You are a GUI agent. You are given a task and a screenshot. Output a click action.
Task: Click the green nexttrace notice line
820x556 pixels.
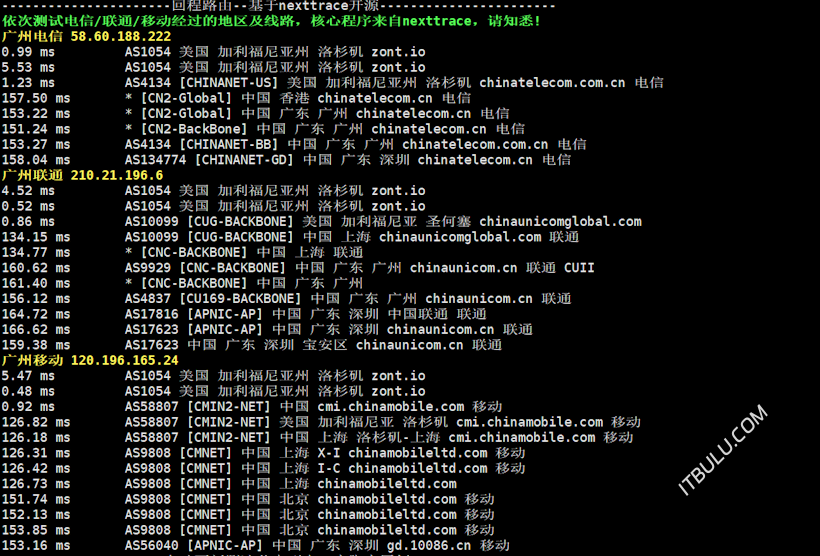271,21
